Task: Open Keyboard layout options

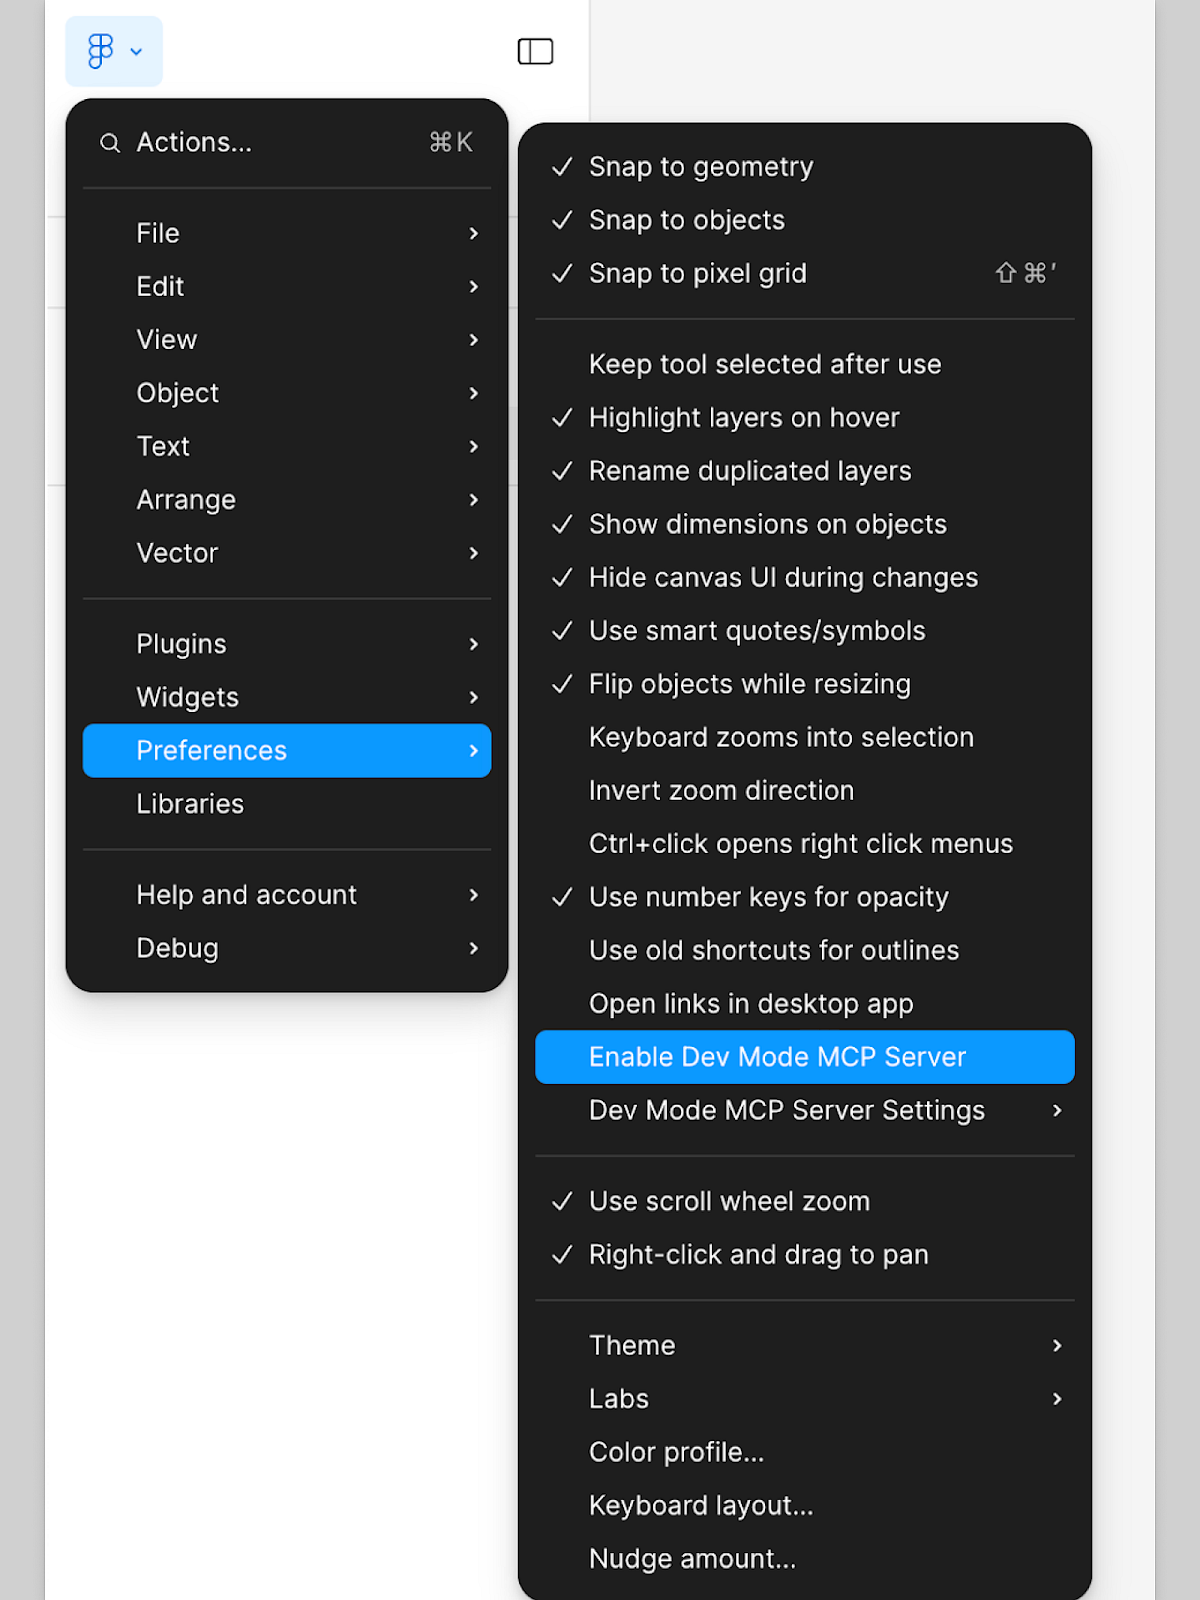Action: pos(700,1505)
